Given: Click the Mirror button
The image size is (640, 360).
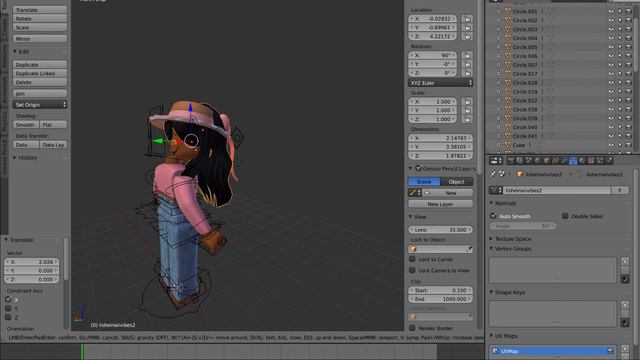Looking at the screenshot, I should coord(40,39).
